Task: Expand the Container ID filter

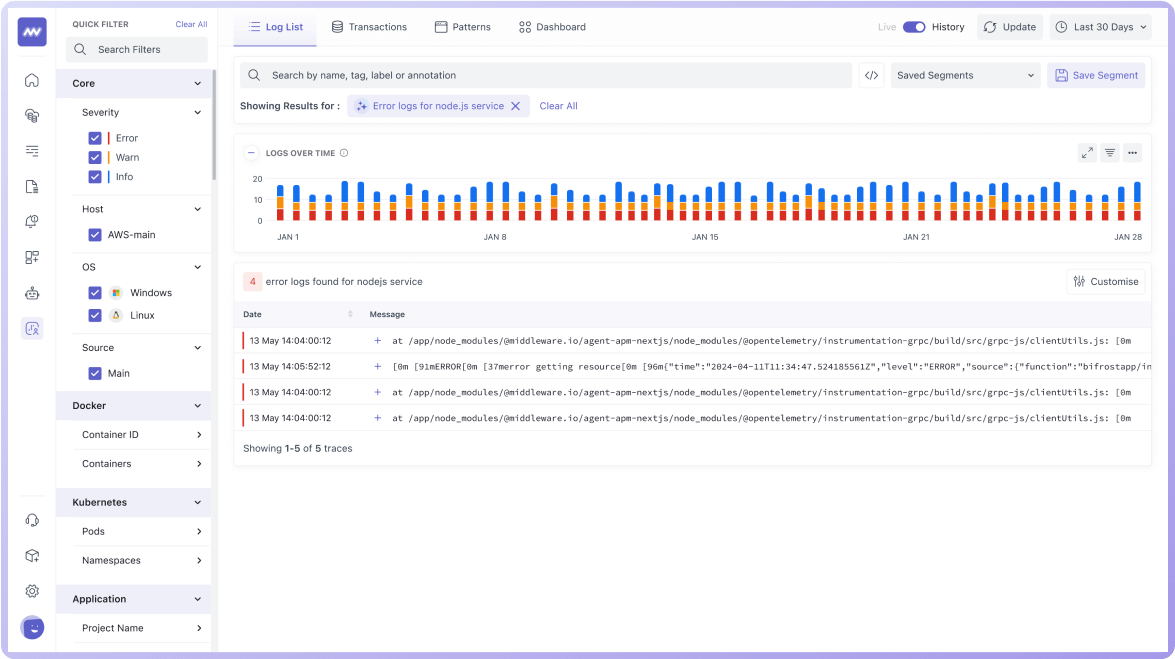Action: 140,435
